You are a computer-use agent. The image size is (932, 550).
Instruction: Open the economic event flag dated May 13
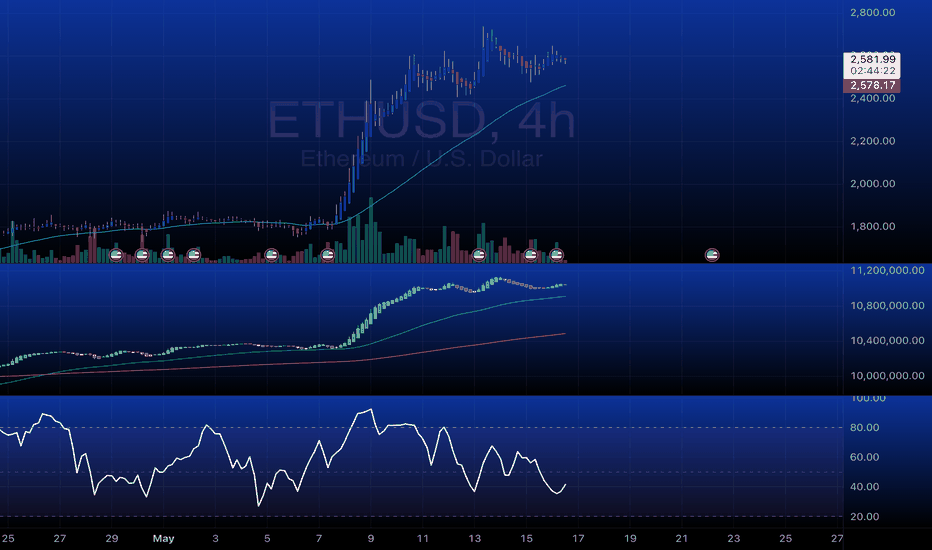479,255
